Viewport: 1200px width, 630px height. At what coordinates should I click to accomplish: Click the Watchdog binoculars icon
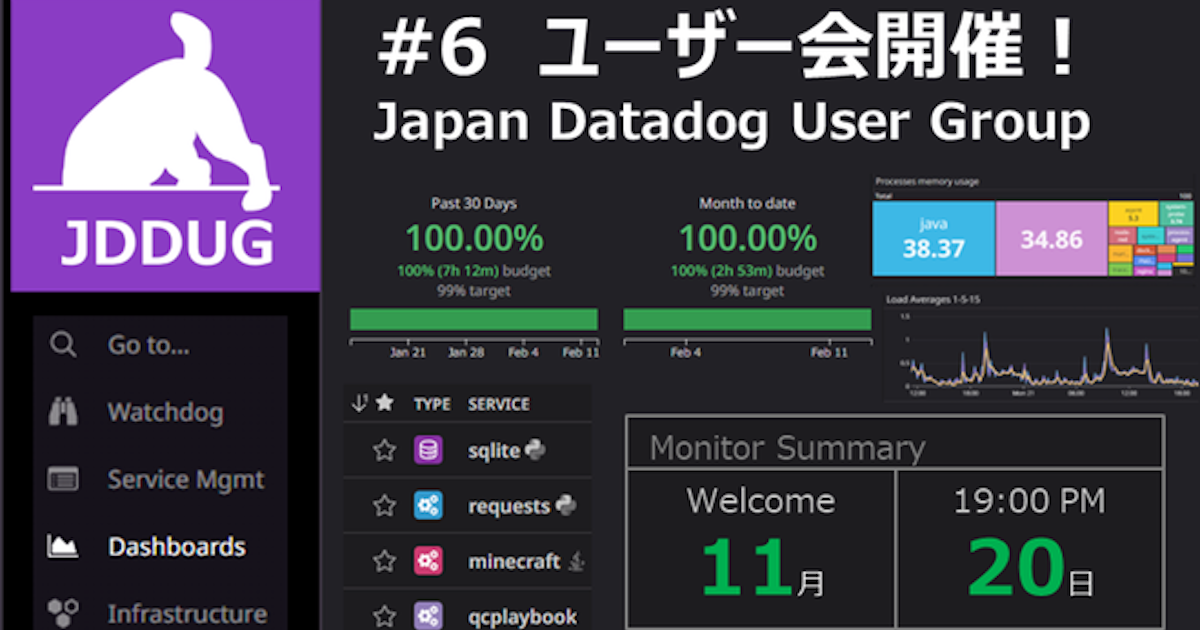pos(63,412)
